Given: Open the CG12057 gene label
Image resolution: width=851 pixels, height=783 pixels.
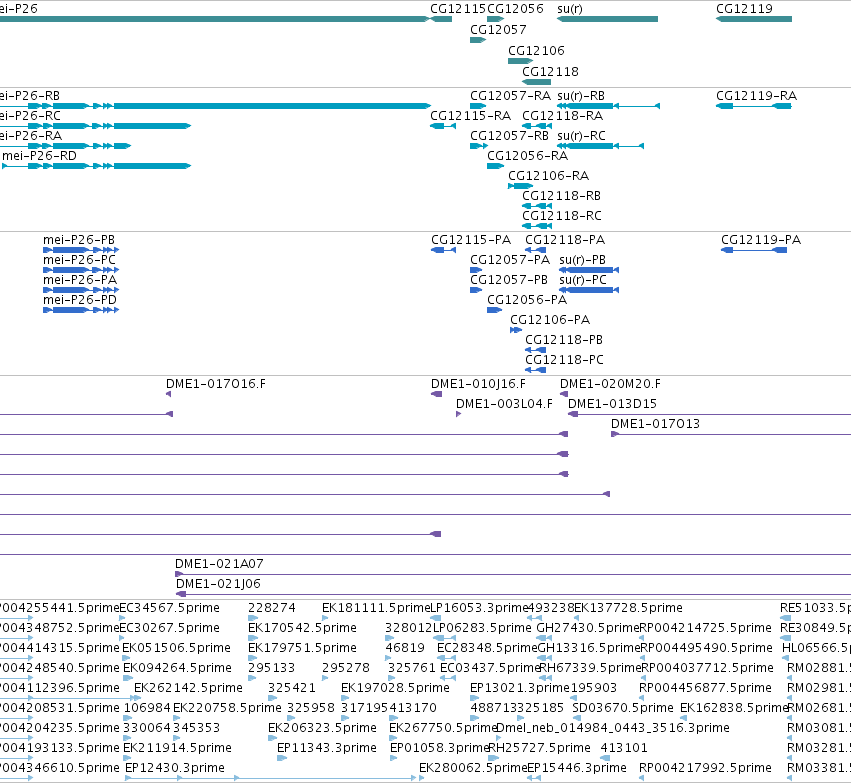Looking at the screenshot, I should [x=498, y=30].
